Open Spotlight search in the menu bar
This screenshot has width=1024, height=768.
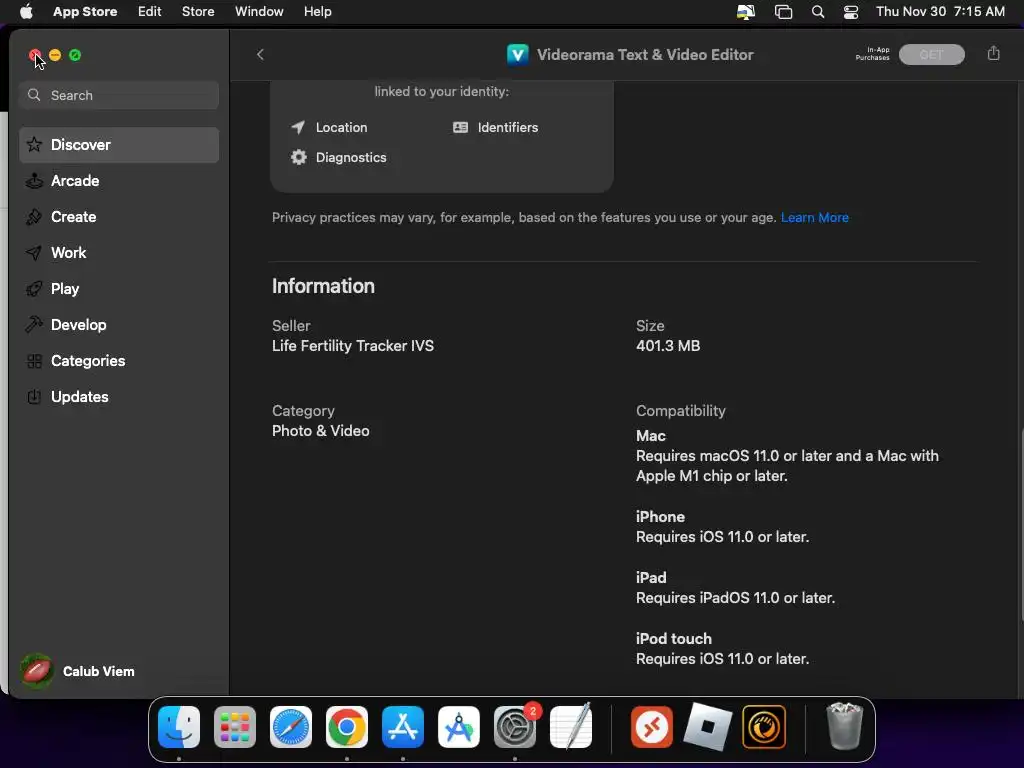[818, 12]
